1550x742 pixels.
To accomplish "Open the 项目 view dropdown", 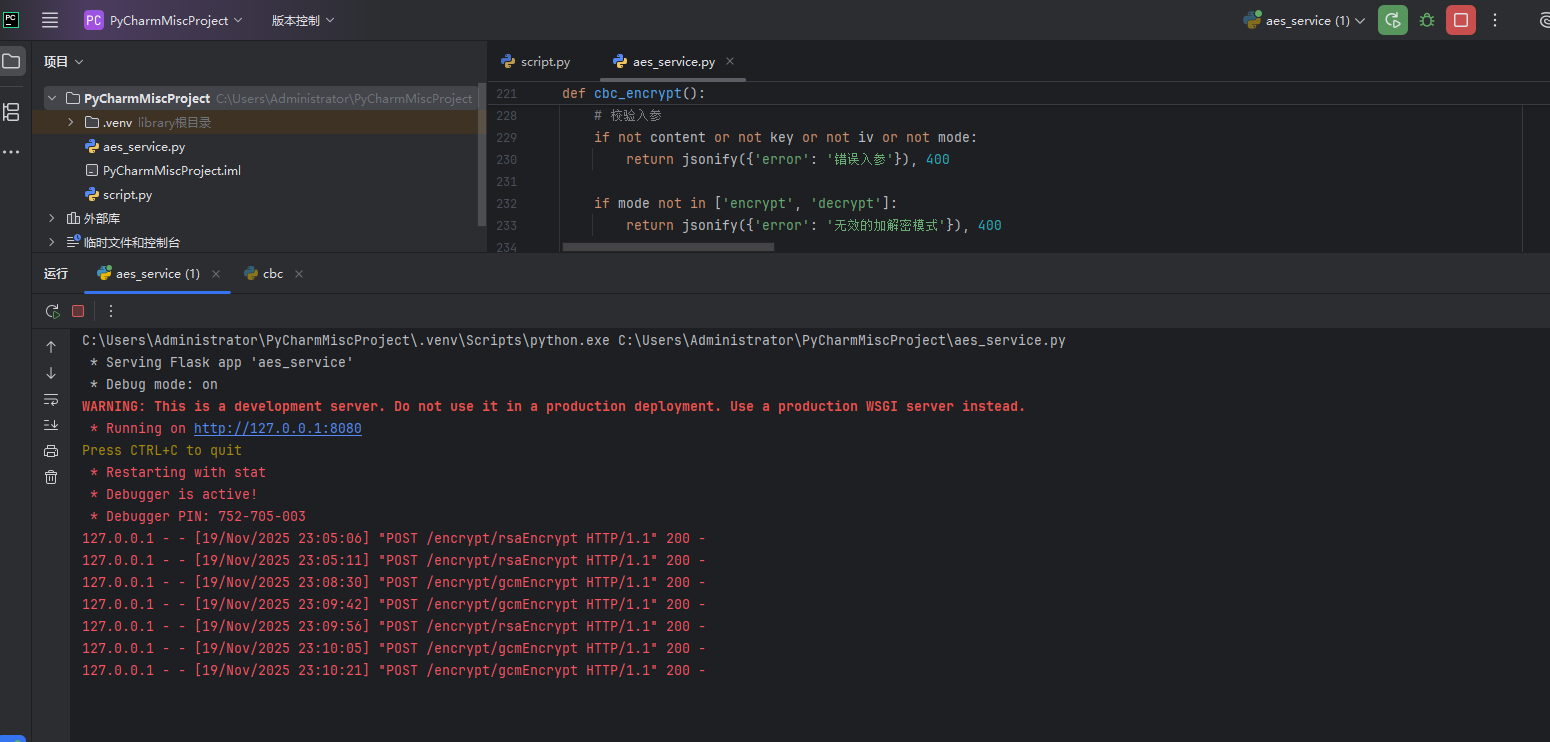I will pyautogui.click(x=63, y=62).
